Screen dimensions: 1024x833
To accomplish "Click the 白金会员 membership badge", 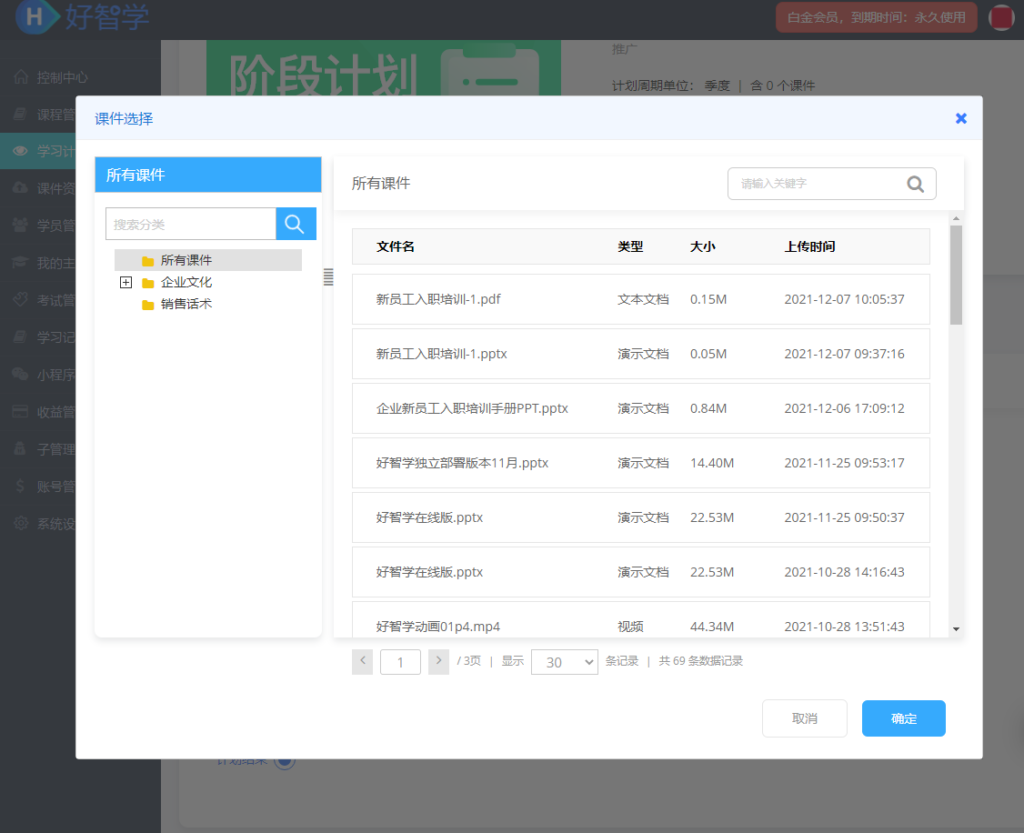I will [x=876, y=17].
